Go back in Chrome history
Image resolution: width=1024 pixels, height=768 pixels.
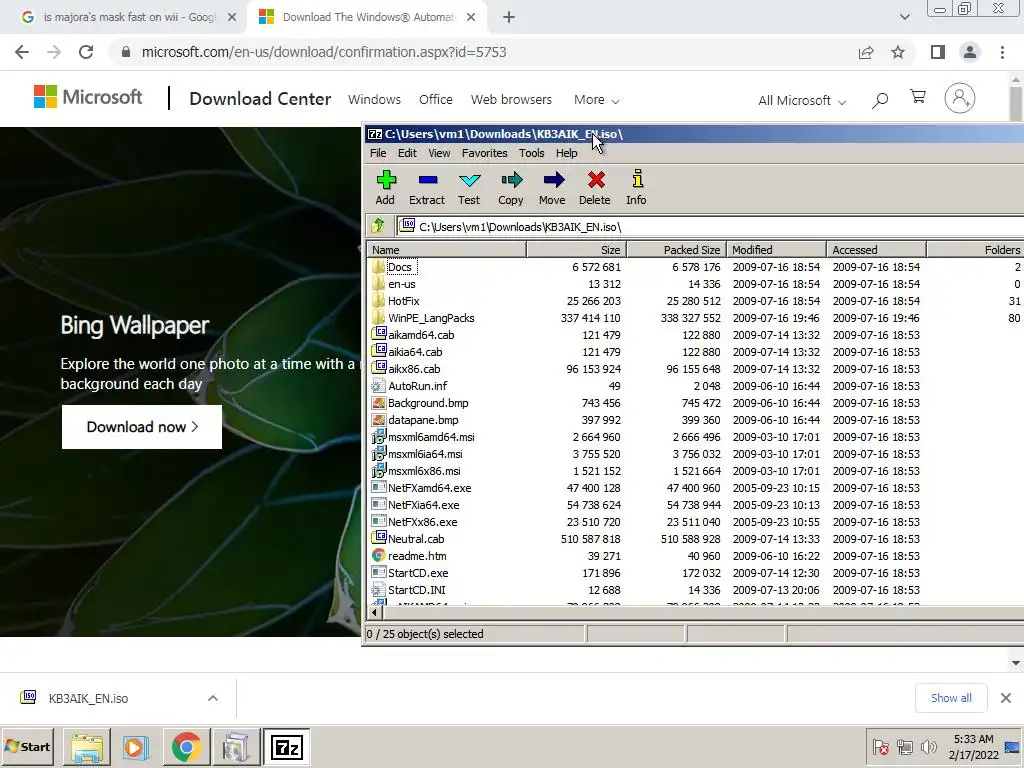coord(22,52)
